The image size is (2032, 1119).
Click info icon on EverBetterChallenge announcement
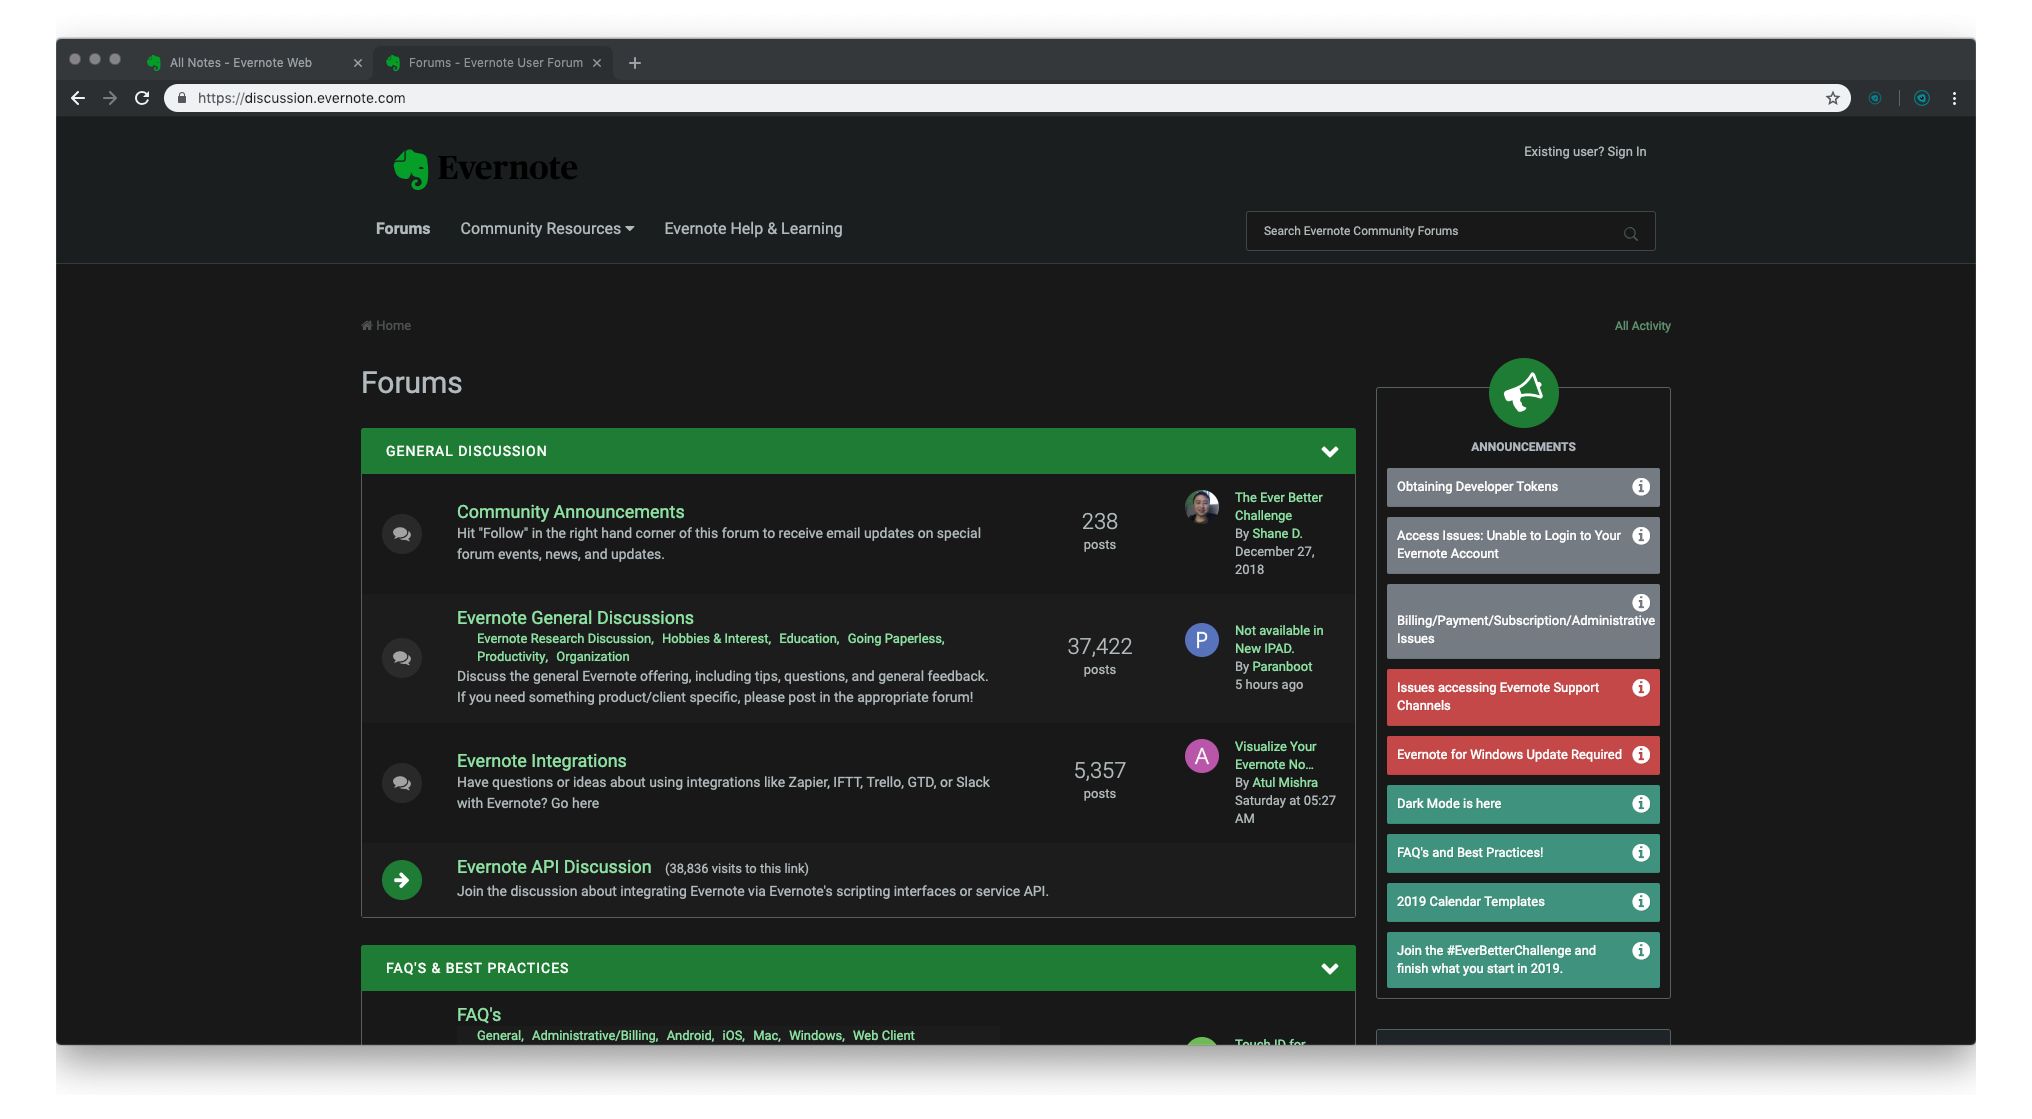coord(1641,951)
